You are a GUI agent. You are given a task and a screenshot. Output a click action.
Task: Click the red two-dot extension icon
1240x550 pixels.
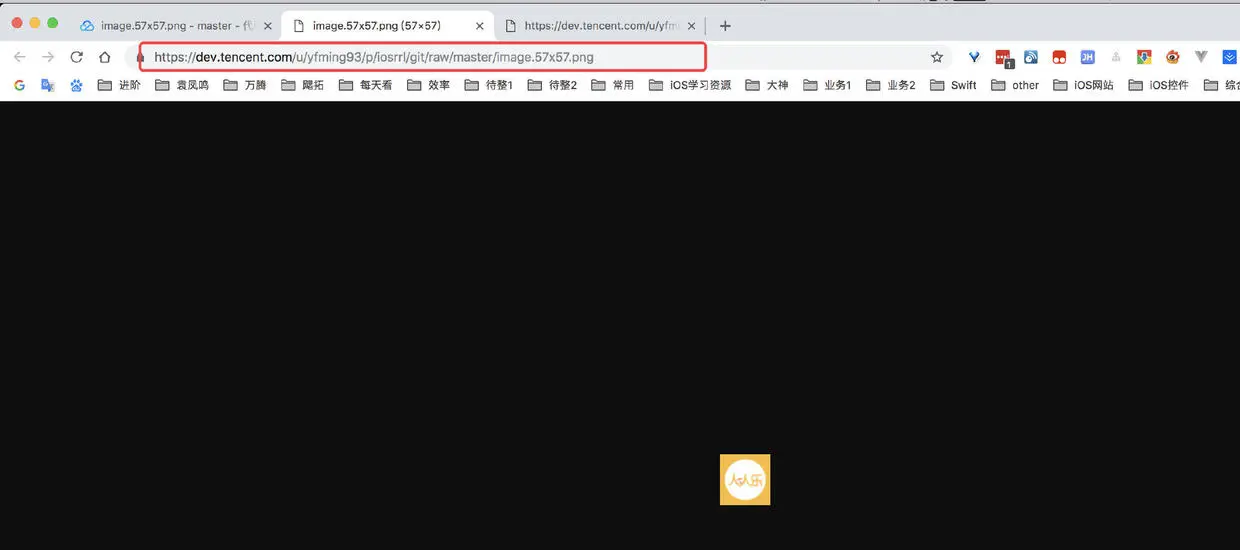click(x=1059, y=57)
